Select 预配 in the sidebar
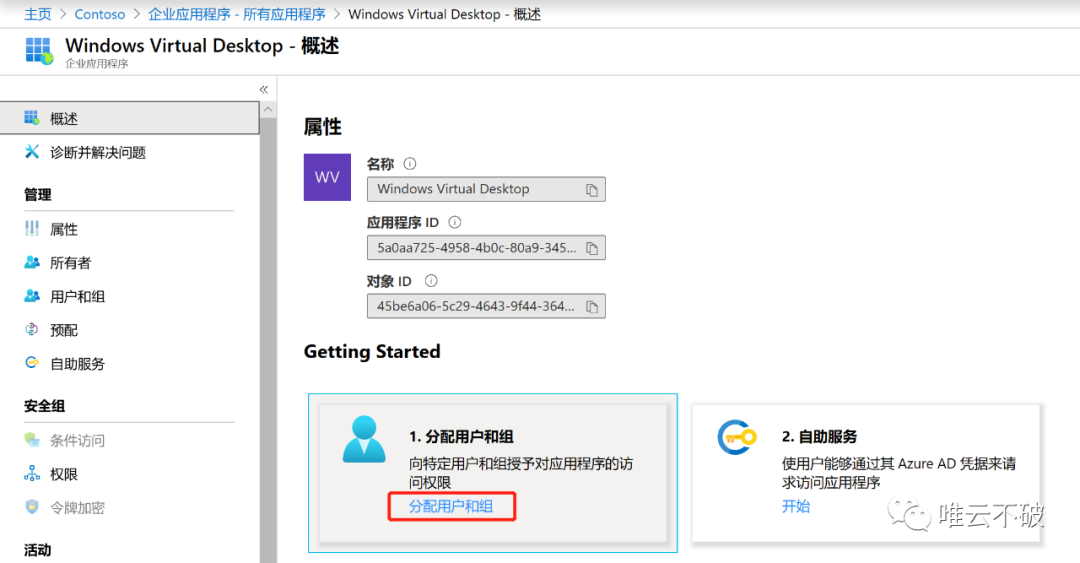Image resolution: width=1080 pixels, height=563 pixels. pos(63,331)
